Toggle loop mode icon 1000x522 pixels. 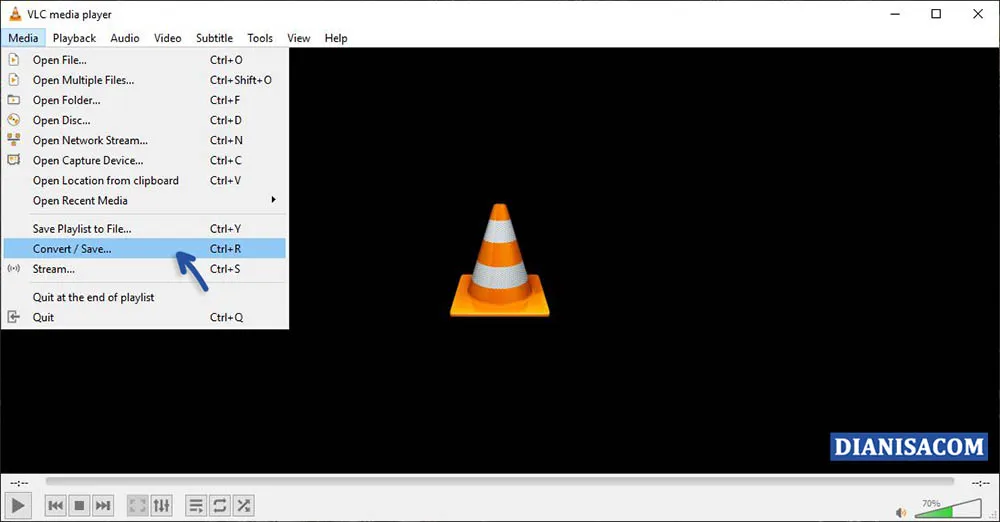pyautogui.click(x=219, y=506)
